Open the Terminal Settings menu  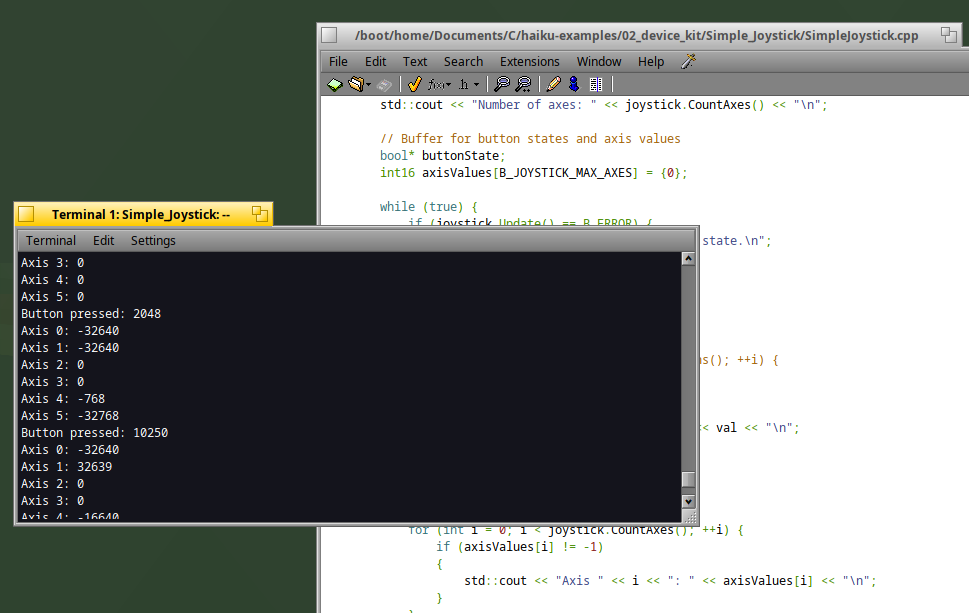(x=153, y=241)
